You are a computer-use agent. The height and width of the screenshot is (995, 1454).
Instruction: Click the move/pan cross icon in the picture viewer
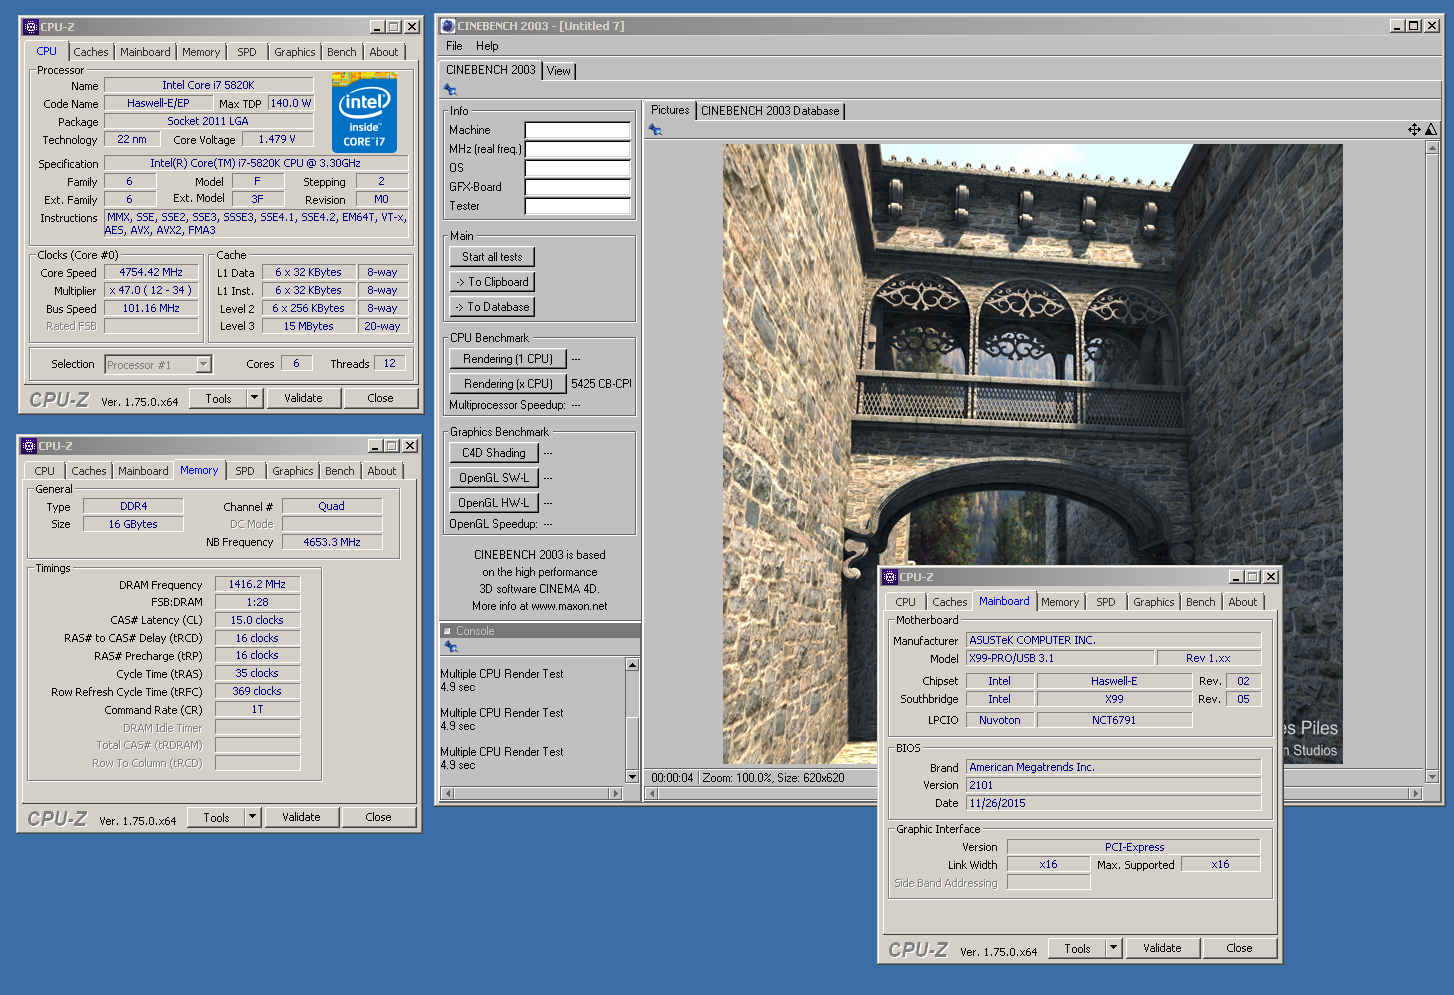coord(1414,130)
